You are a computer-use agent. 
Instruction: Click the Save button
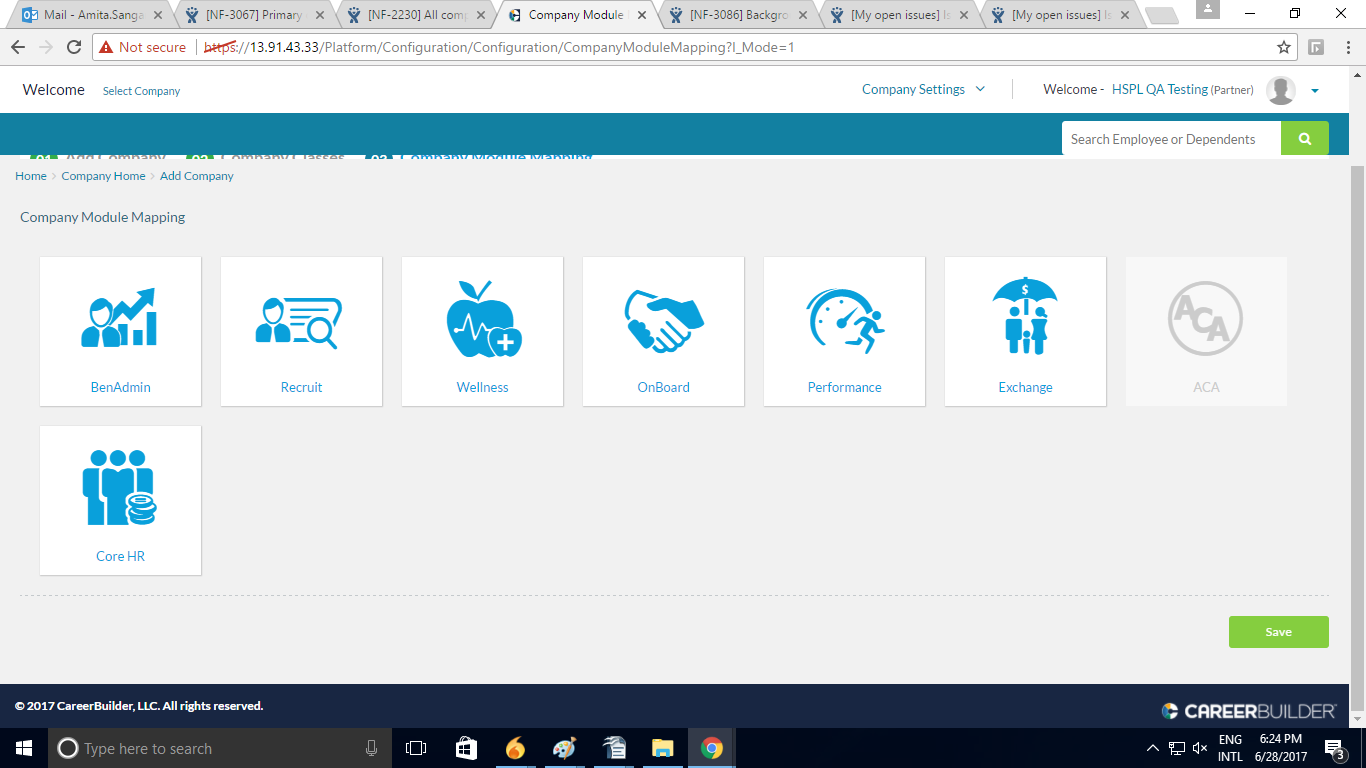(1278, 632)
